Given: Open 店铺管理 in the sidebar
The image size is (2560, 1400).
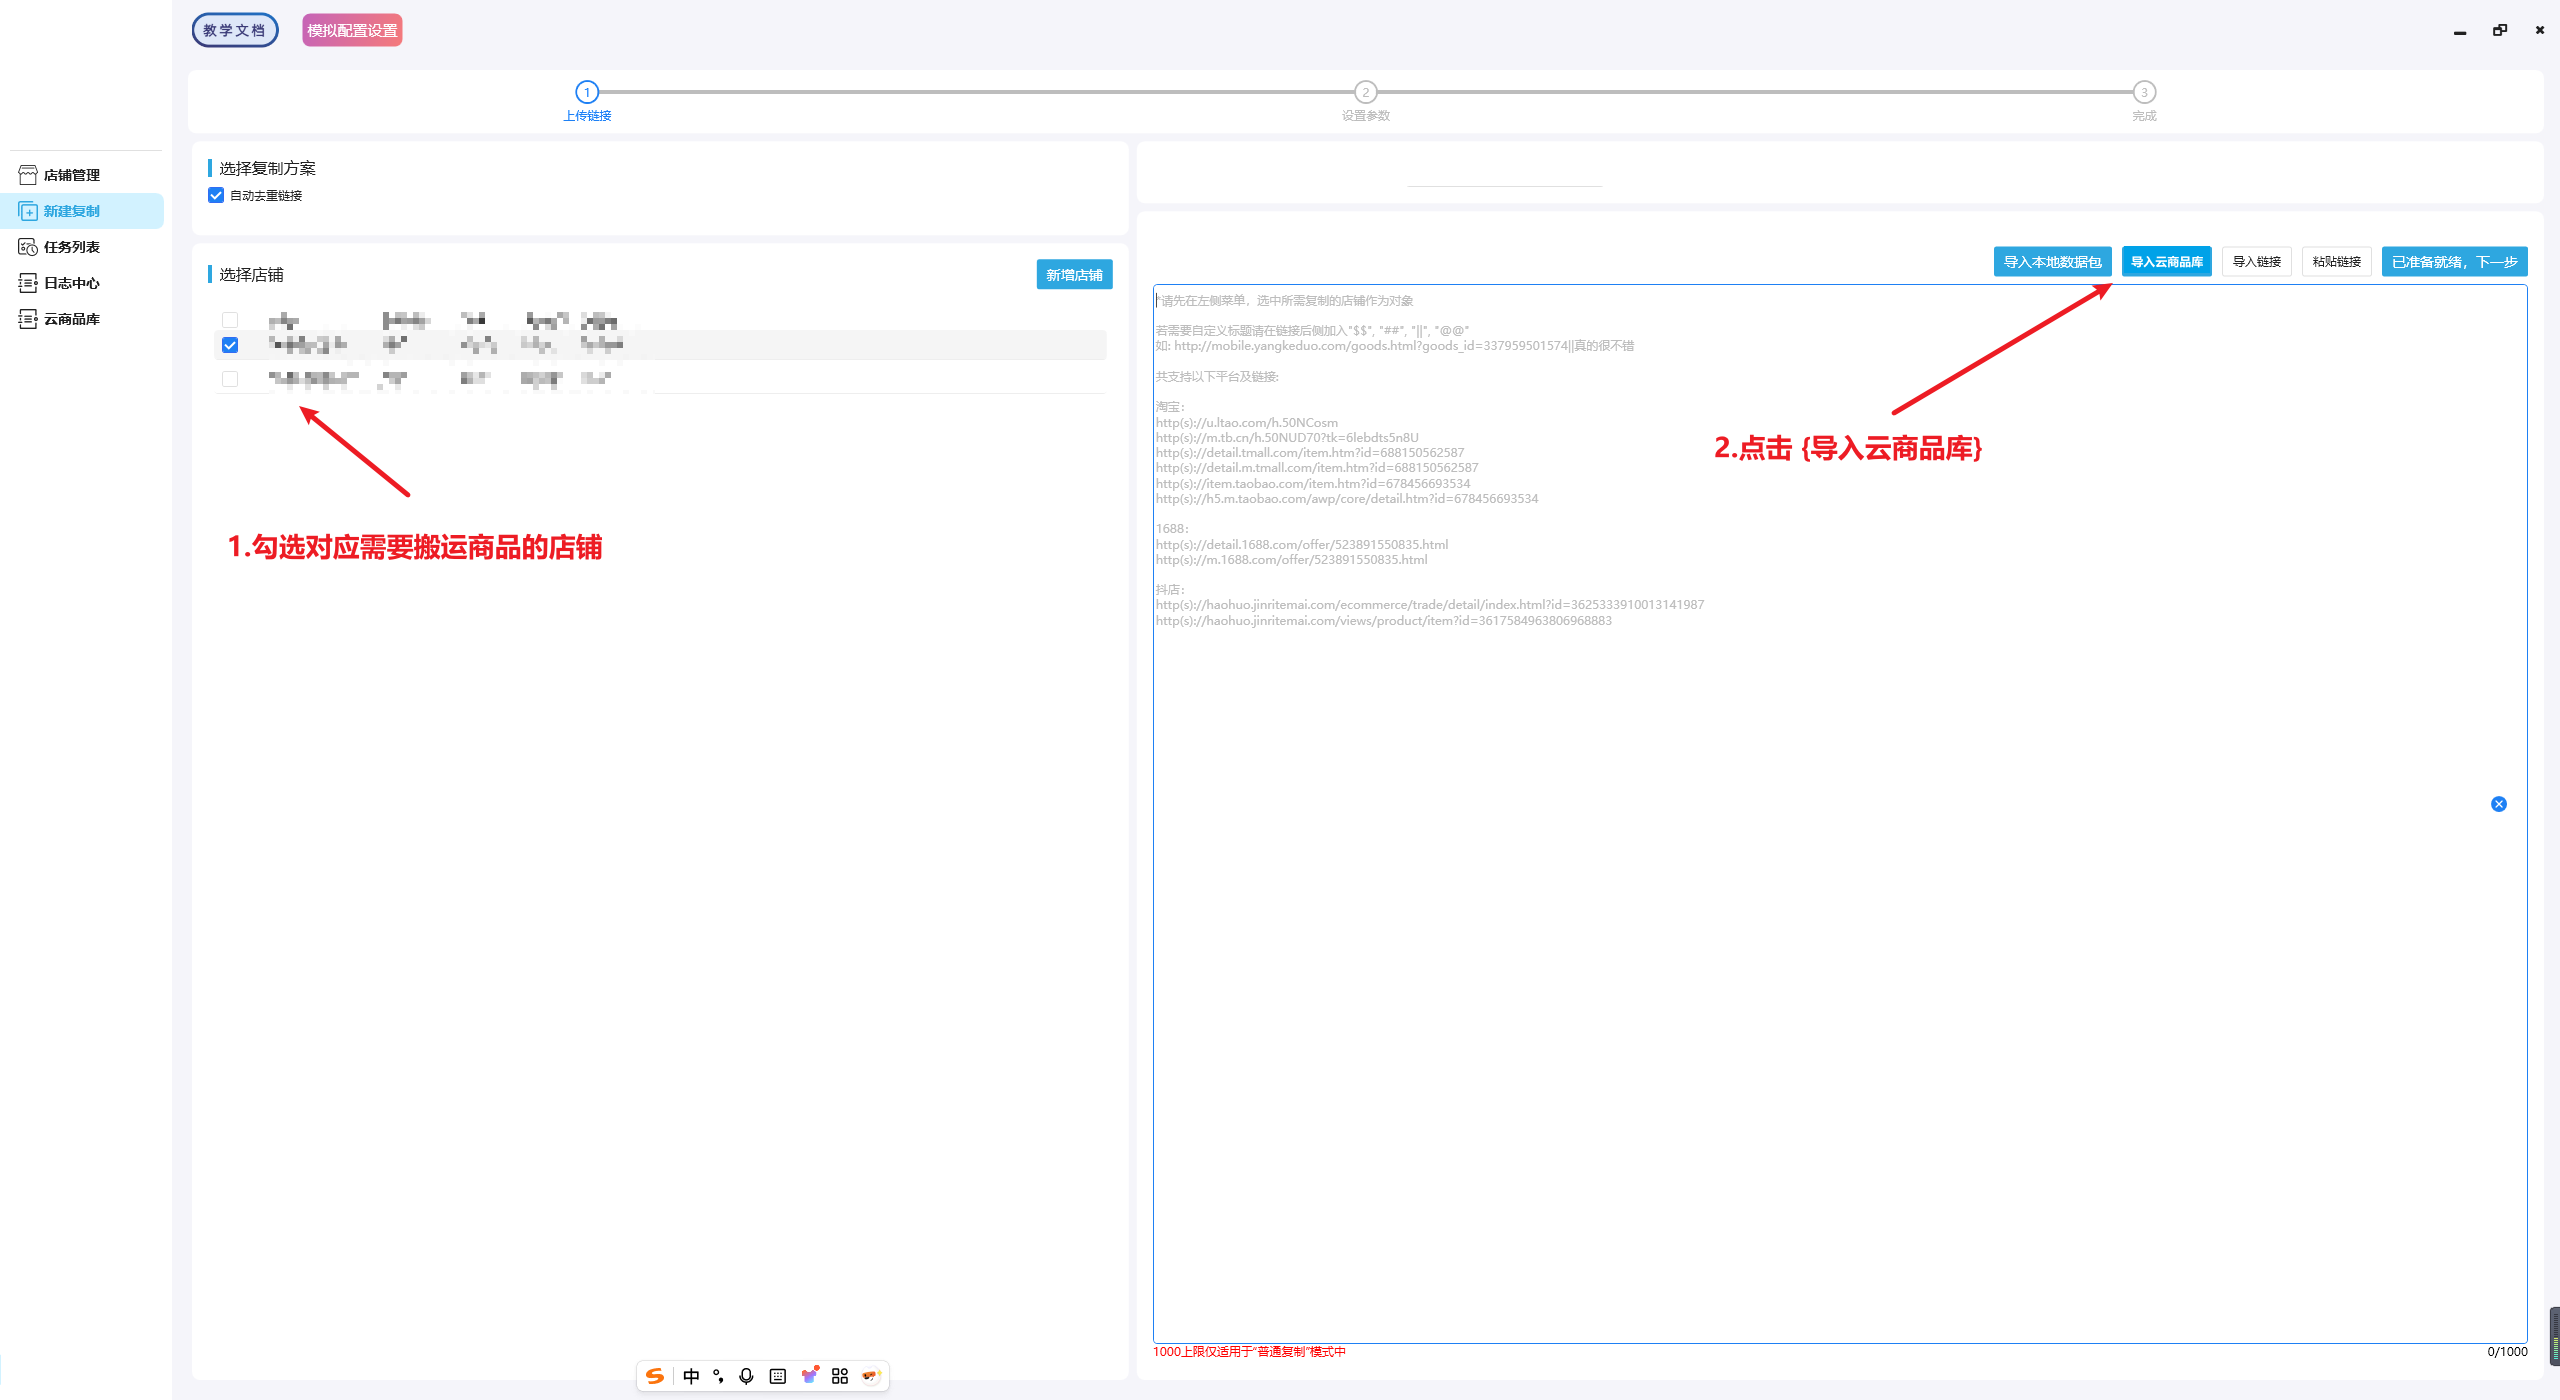Looking at the screenshot, I should tap(84, 175).
